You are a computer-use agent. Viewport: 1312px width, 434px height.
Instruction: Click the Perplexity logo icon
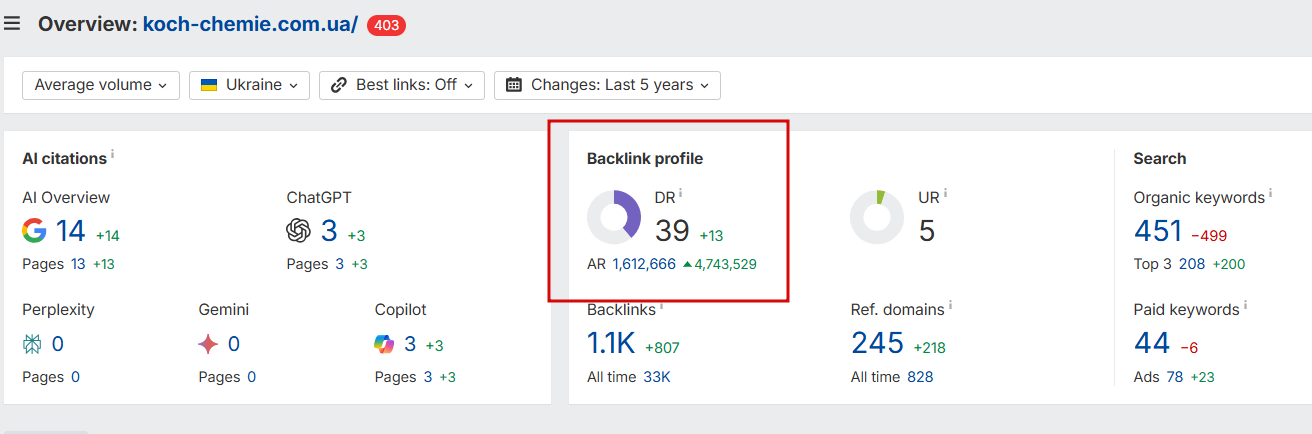click(x=32, y=344)
